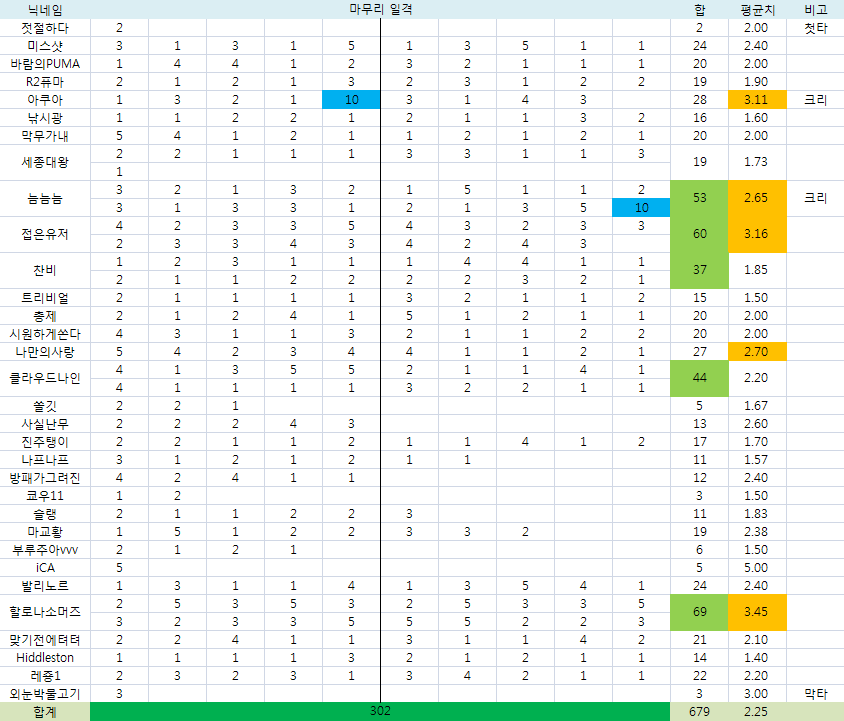
Task: Select the blue 10 cell in 아쿠아 row
Action: [351, 100]
